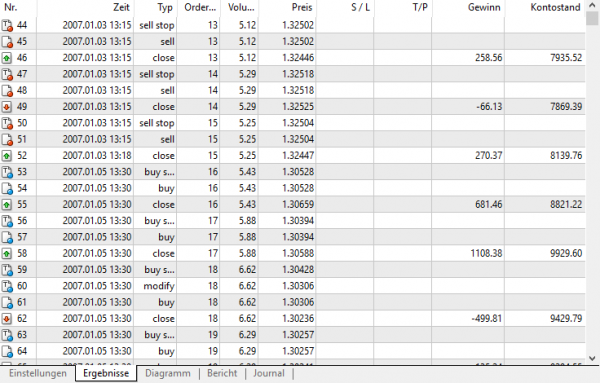Click the buy stop icon in row 53
The image size is (600, 383).
point(7,172)
